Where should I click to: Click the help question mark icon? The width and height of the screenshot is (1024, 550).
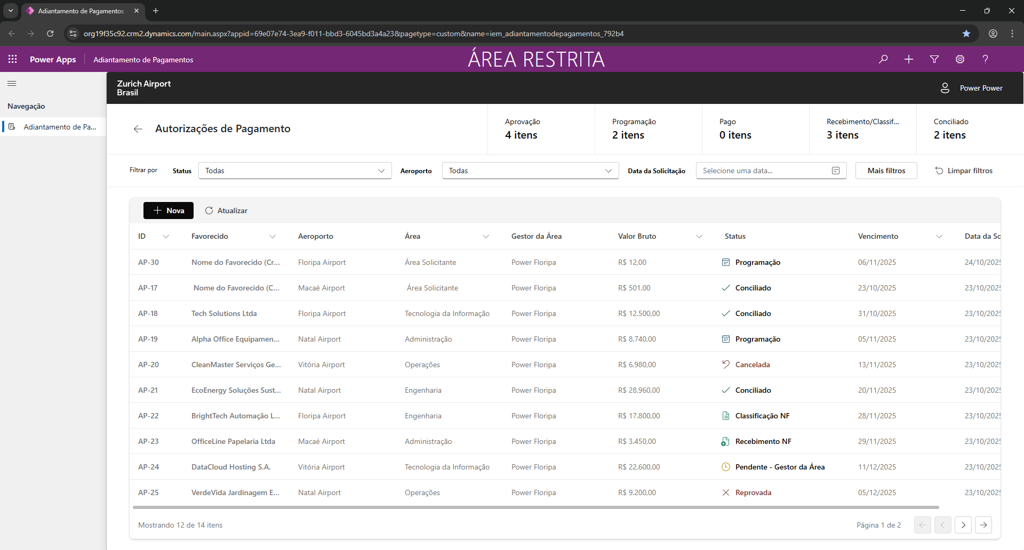[x=985, y=59]
